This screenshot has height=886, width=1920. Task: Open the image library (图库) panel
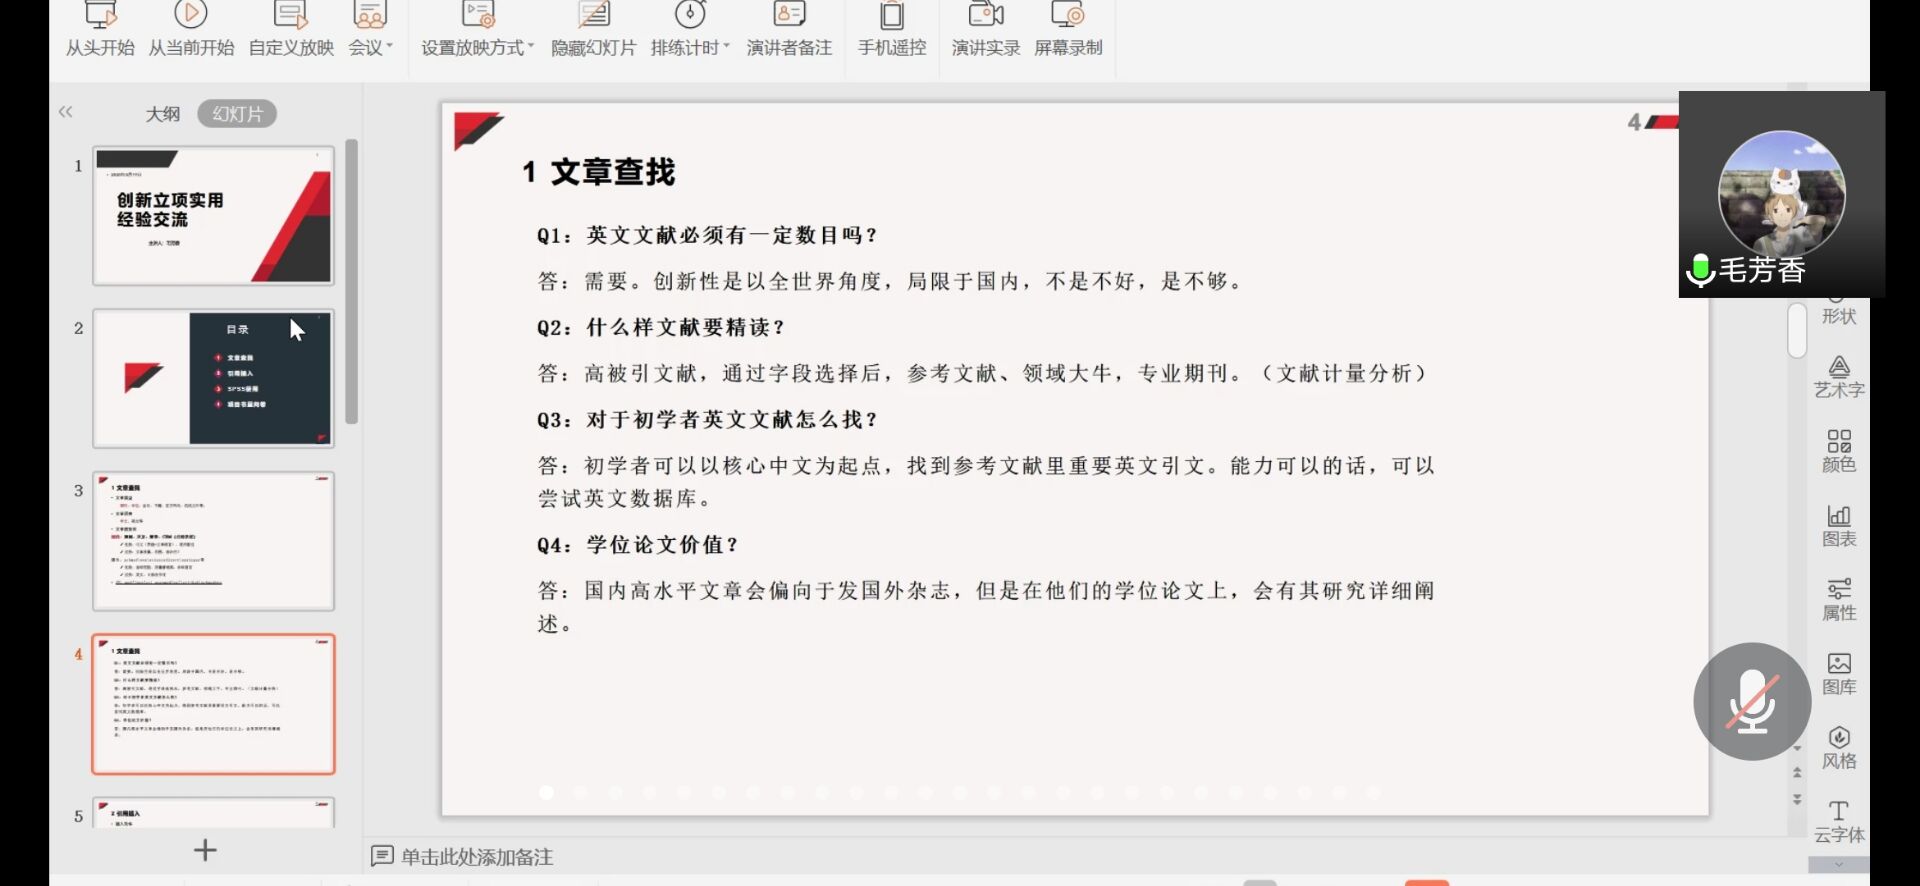(1838, 674)
